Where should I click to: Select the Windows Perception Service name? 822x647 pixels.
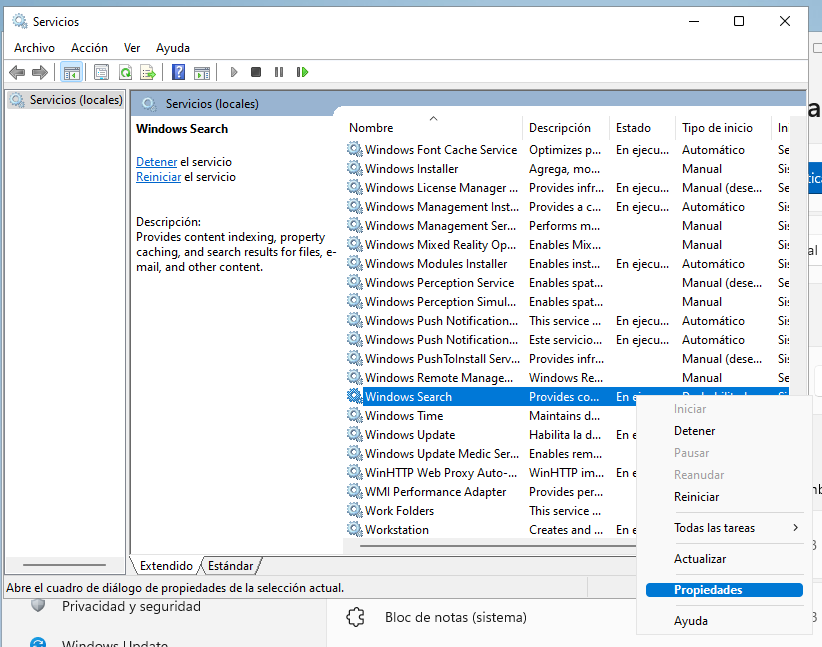pos(439,283)
